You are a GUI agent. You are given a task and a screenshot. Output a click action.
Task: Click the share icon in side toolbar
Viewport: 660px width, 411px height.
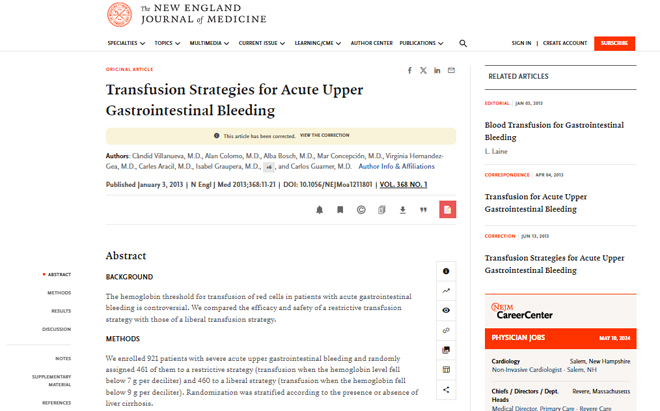(x=446, y=390)
